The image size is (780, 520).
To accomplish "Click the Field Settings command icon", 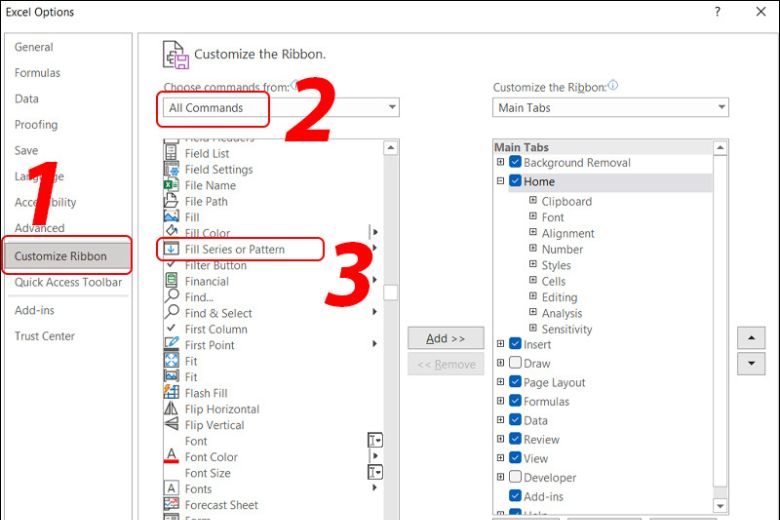I will tap(171, 169).
